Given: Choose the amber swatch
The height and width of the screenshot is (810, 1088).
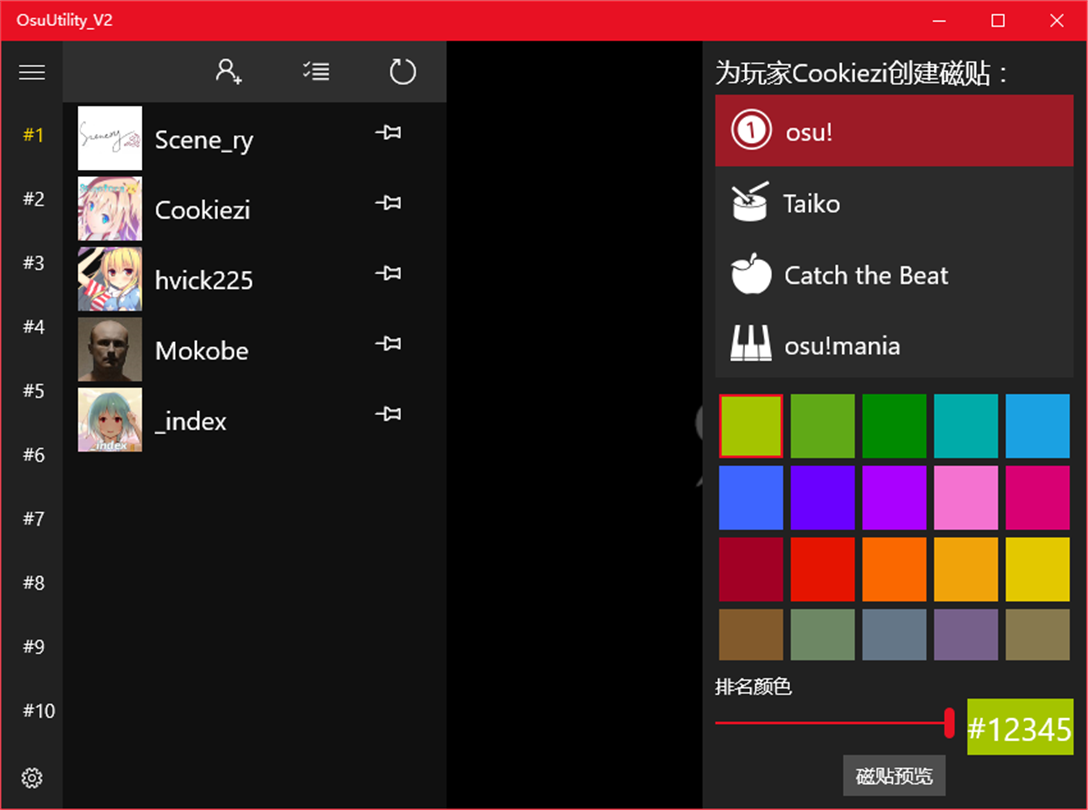Looking at the screenshot, I should click(x=966, y=569).
